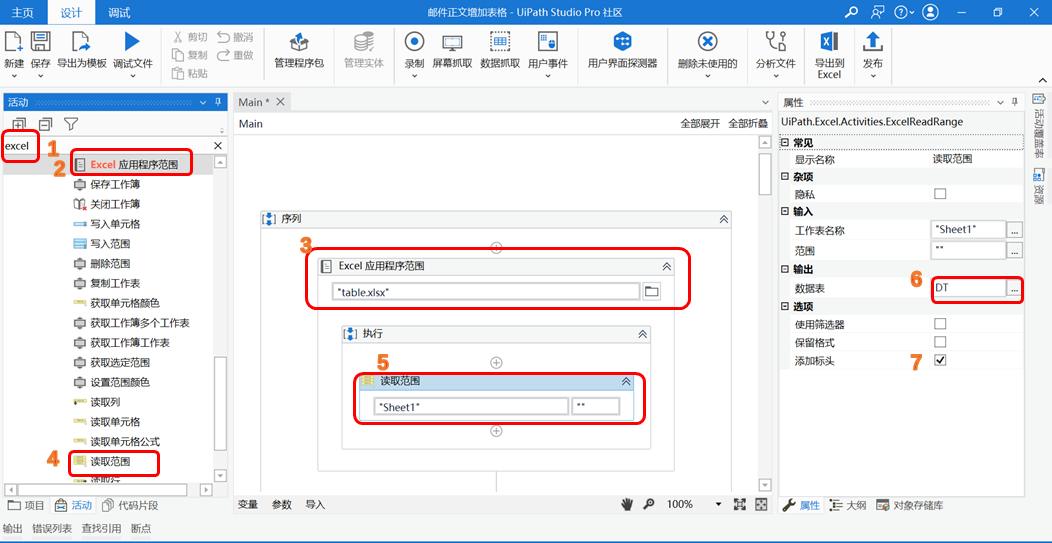The image size is (1052, 543).
Task: Toggle Private (隐私) checkbox
Action: pyautogui.click(x=940, y=194)
